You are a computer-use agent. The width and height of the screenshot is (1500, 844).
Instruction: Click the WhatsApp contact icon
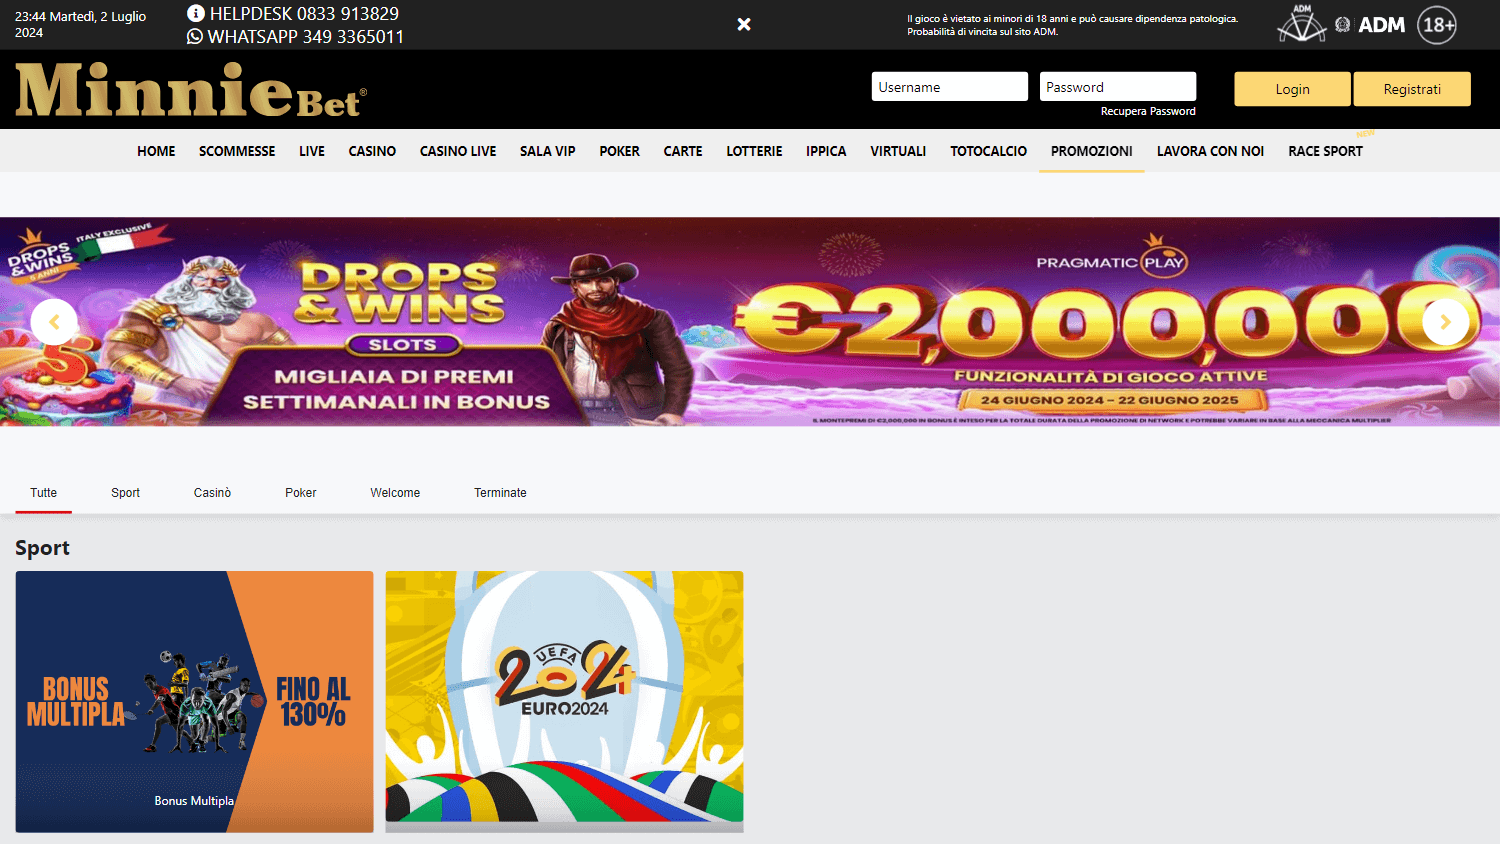(195, 36)
